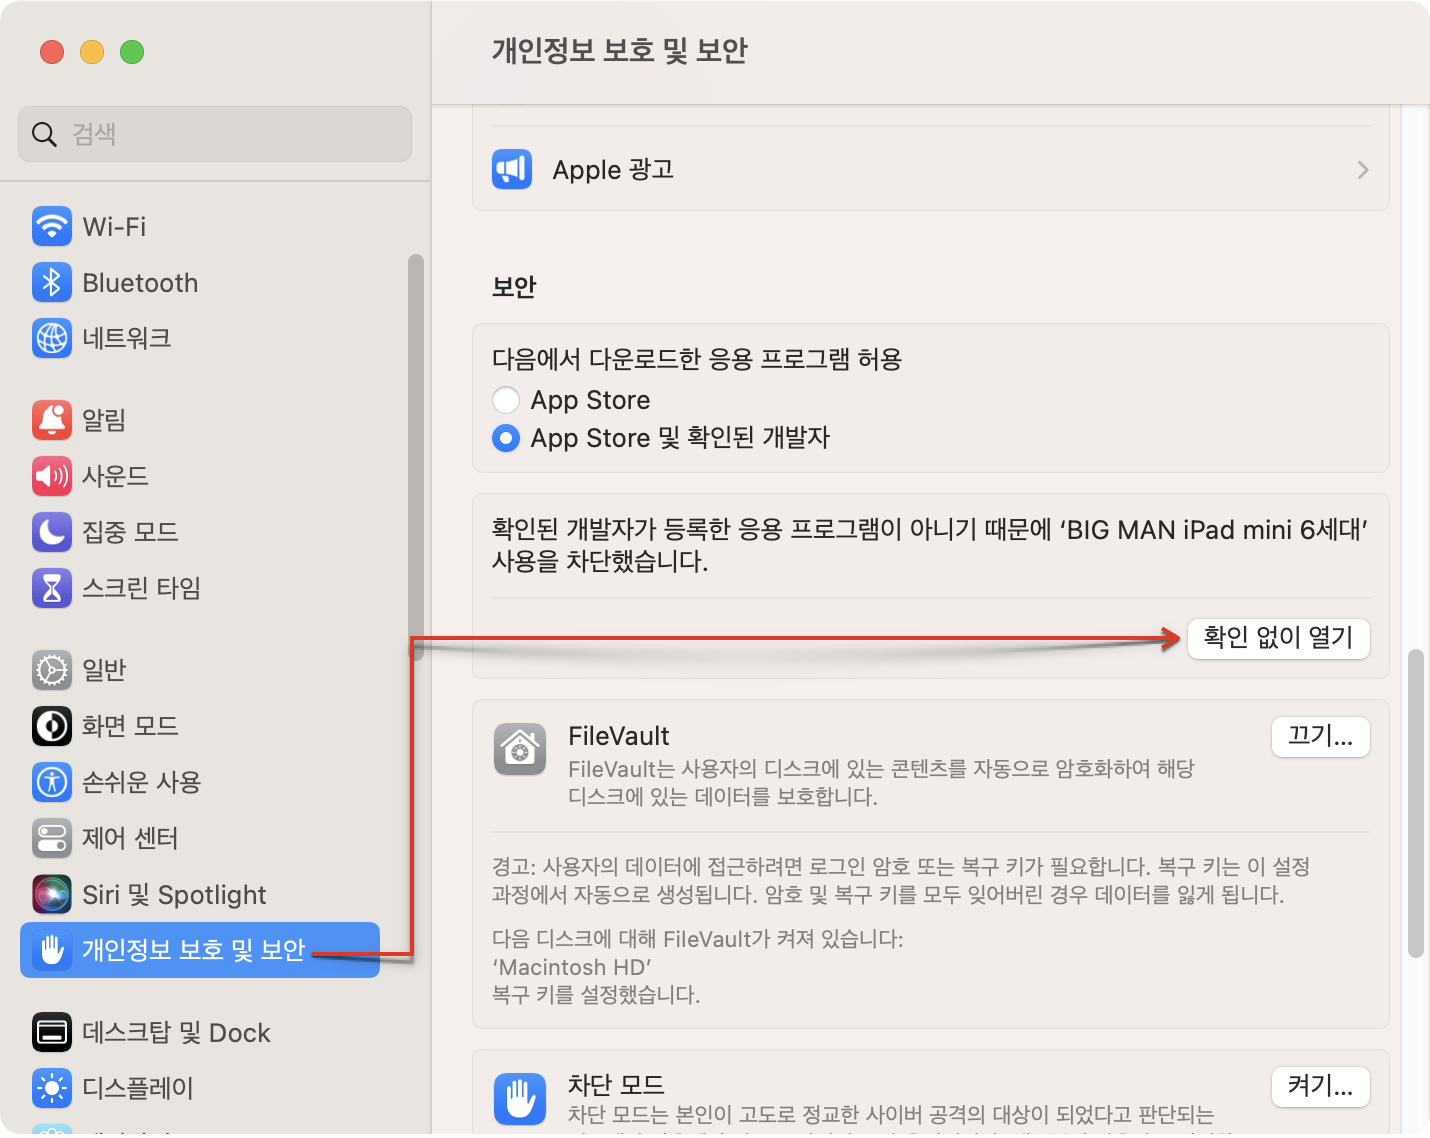
Task: Click the 네트워크 globe icon
Action: pyautogui.click(x=52, y=338)
